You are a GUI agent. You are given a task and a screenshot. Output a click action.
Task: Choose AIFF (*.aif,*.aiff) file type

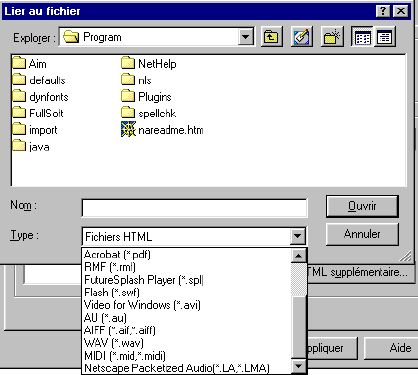point(187,330)
